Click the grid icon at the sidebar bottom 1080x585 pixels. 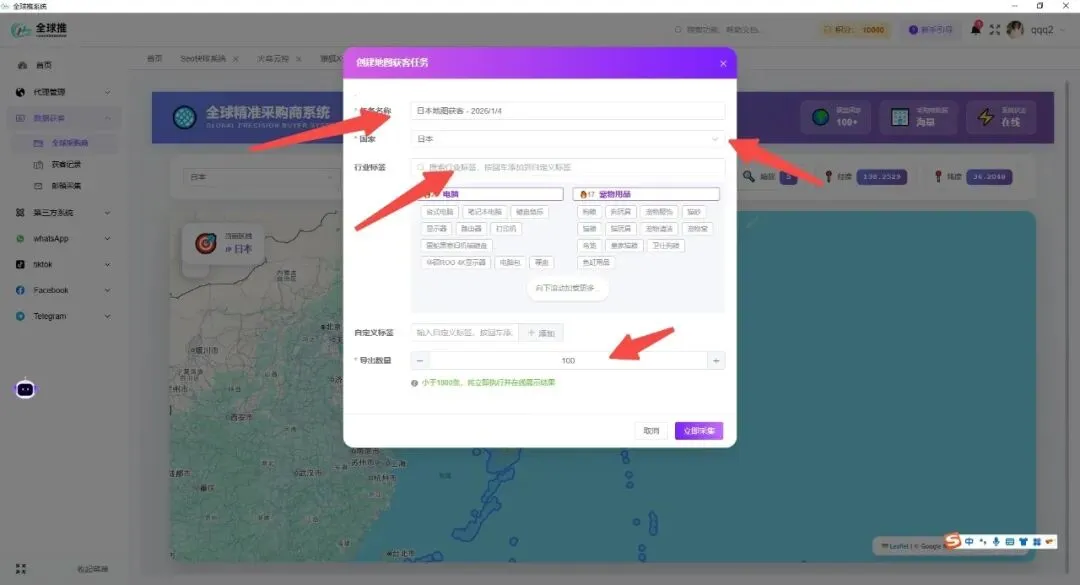click(x=21, y=568)
